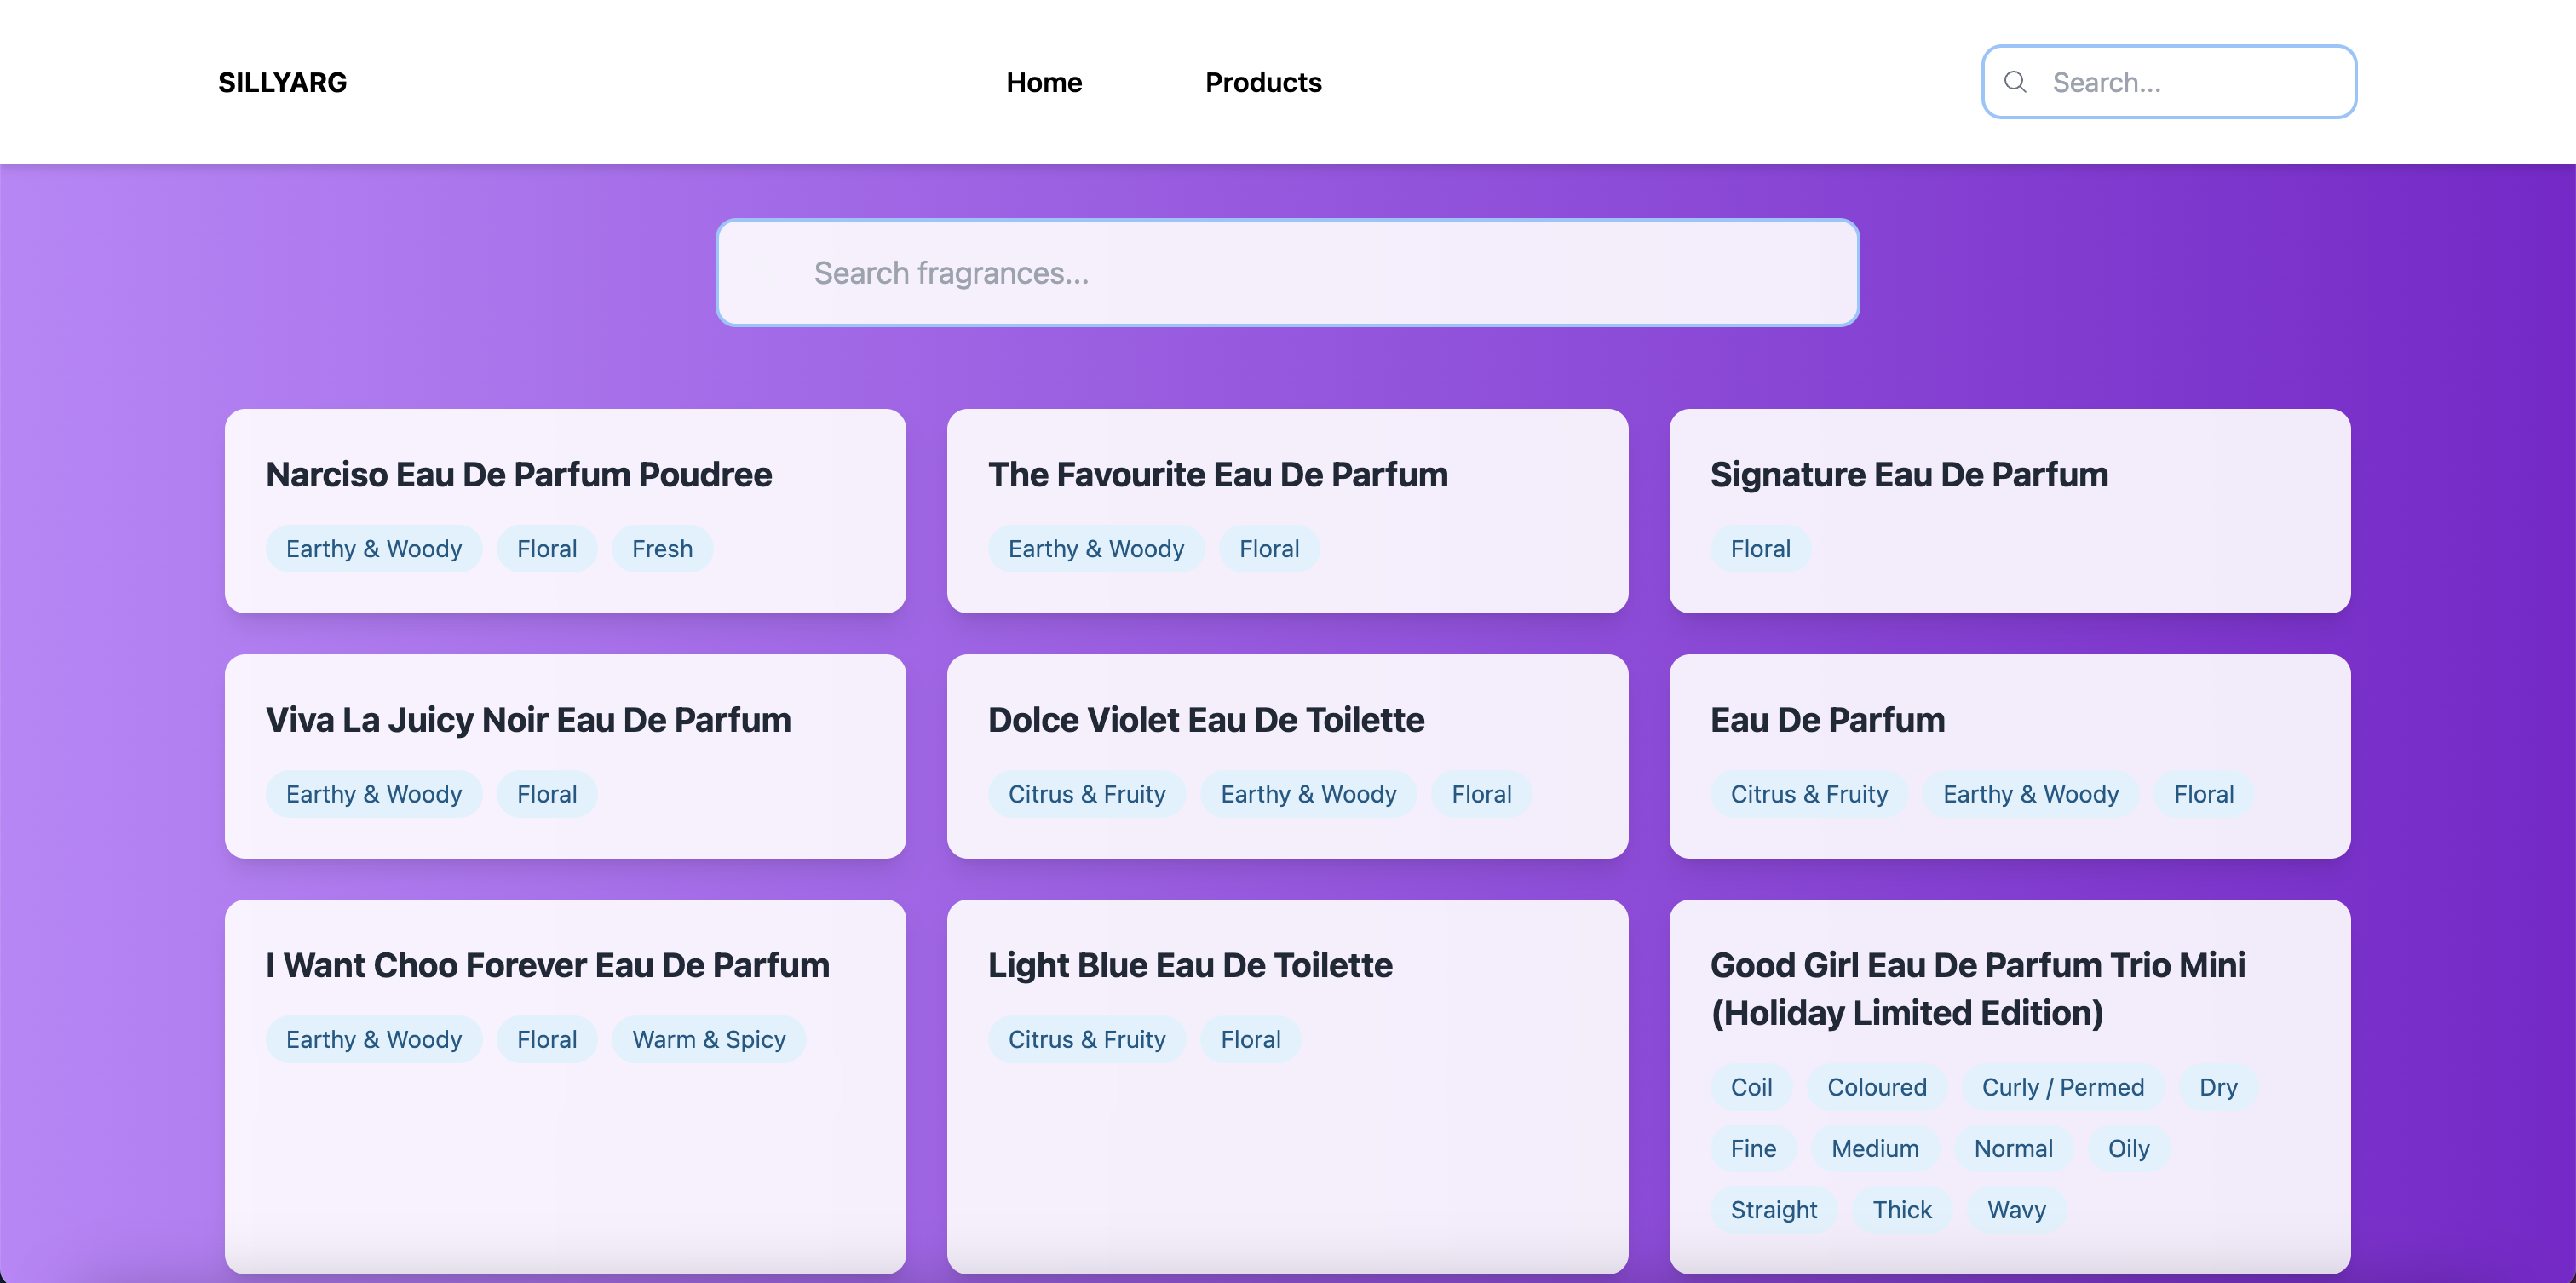The image size is (2576, 1283).
Task: Click Floral tag on Signature Eau De Parfum
Action: pyautogui.click(x=1760, y=548)
